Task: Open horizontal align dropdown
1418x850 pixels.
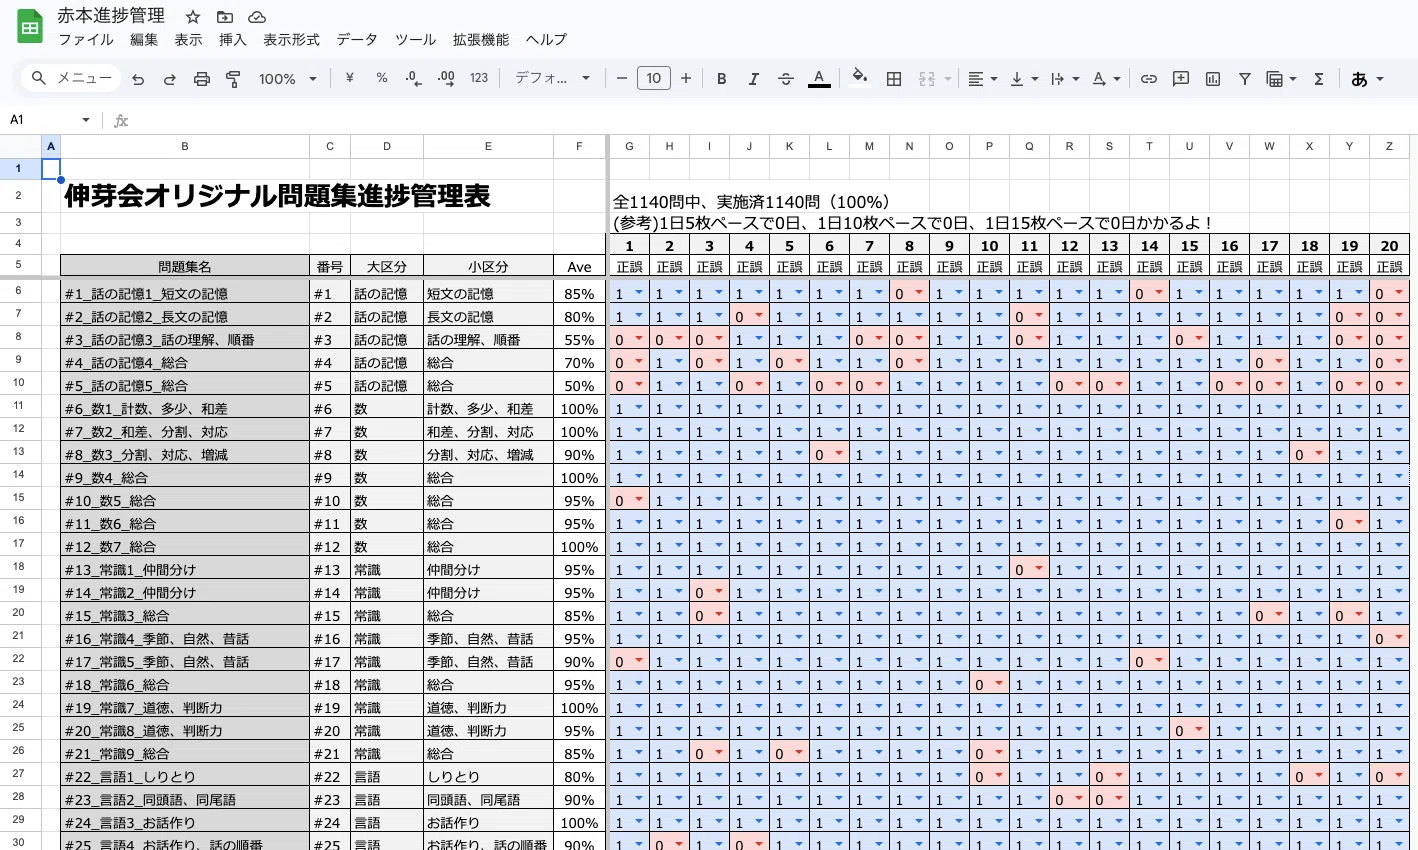Action: click(983, 78)
